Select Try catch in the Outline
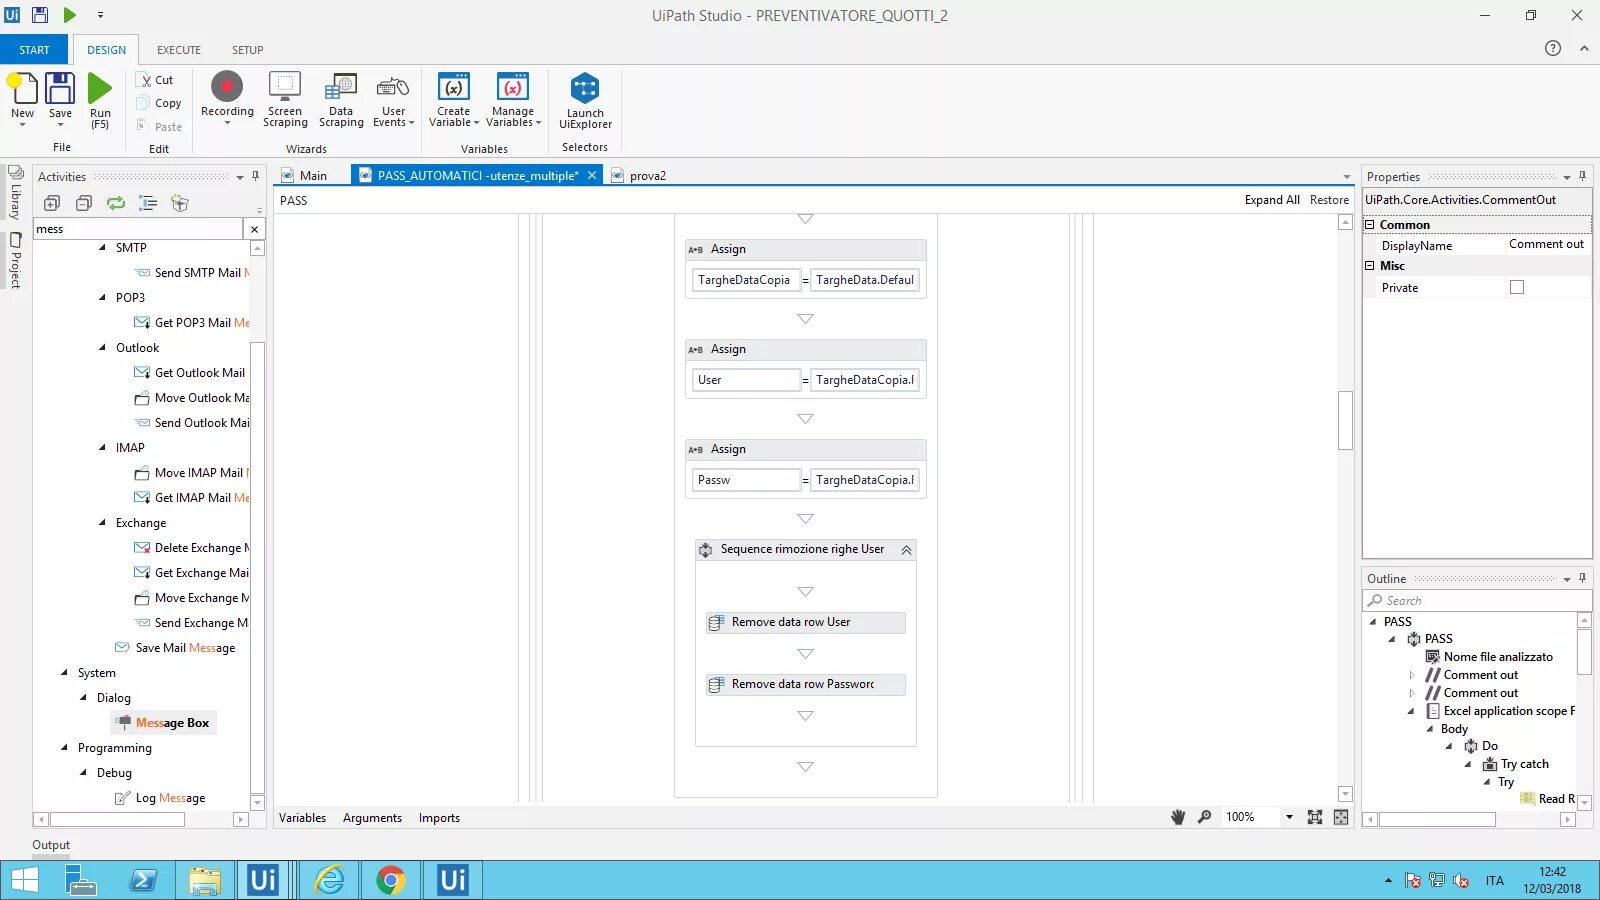 click(1515, 764)
